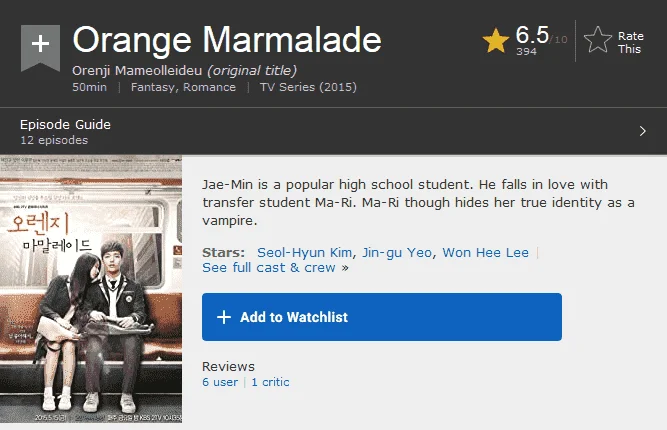Image resolution: width=667 pixels, height=430 pixels.
Task: Click the 6.5 rating score
Action: point(532,35)
